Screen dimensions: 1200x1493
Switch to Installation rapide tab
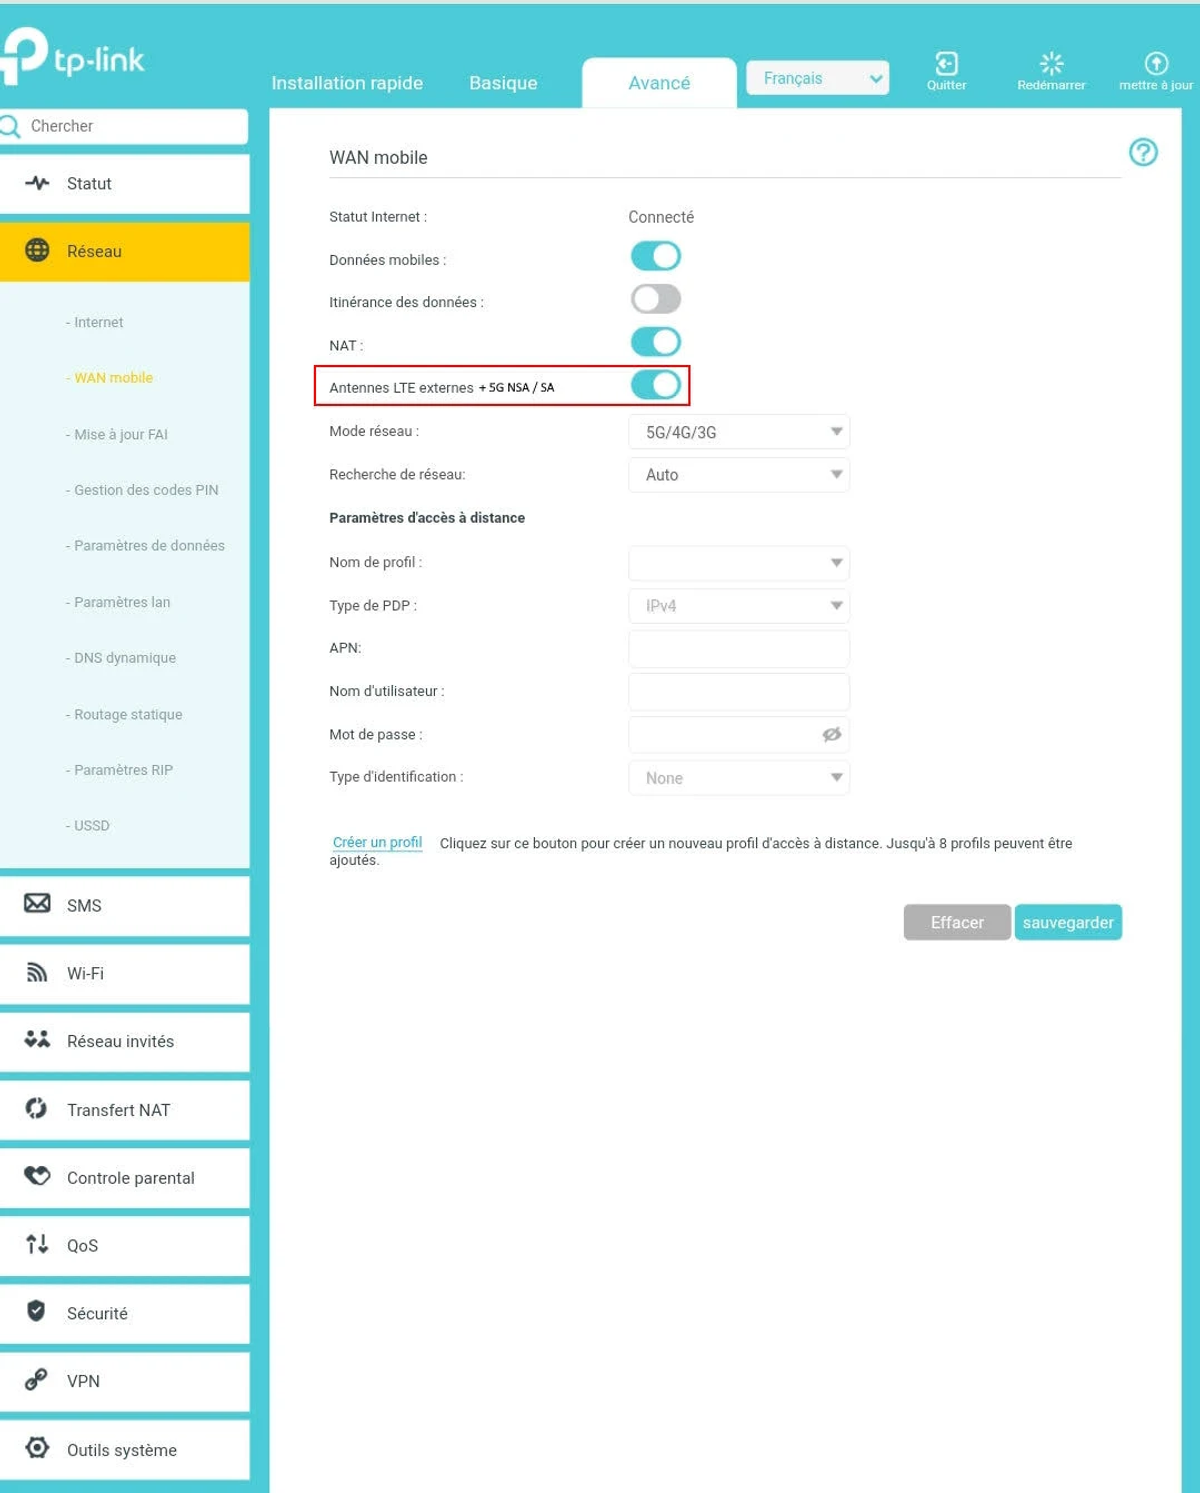347,83
